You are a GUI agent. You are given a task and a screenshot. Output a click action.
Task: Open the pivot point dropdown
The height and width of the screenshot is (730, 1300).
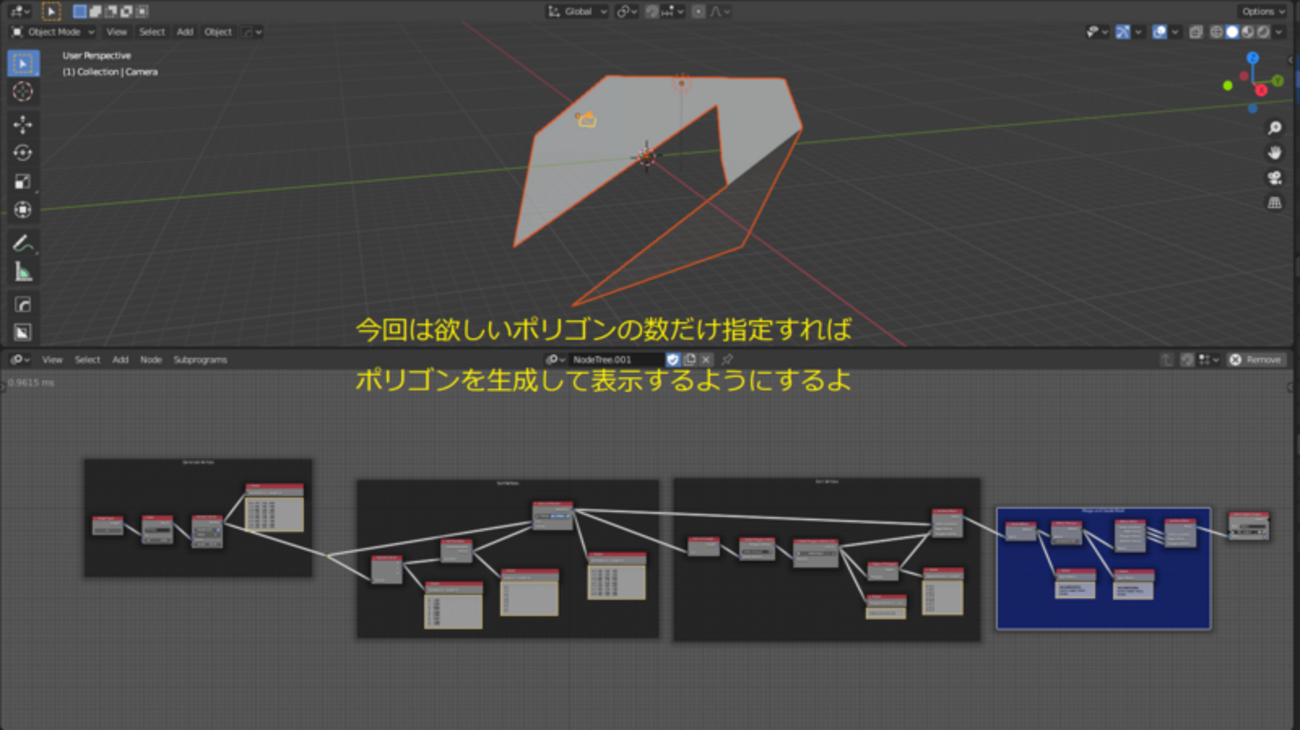coord(627,12)
